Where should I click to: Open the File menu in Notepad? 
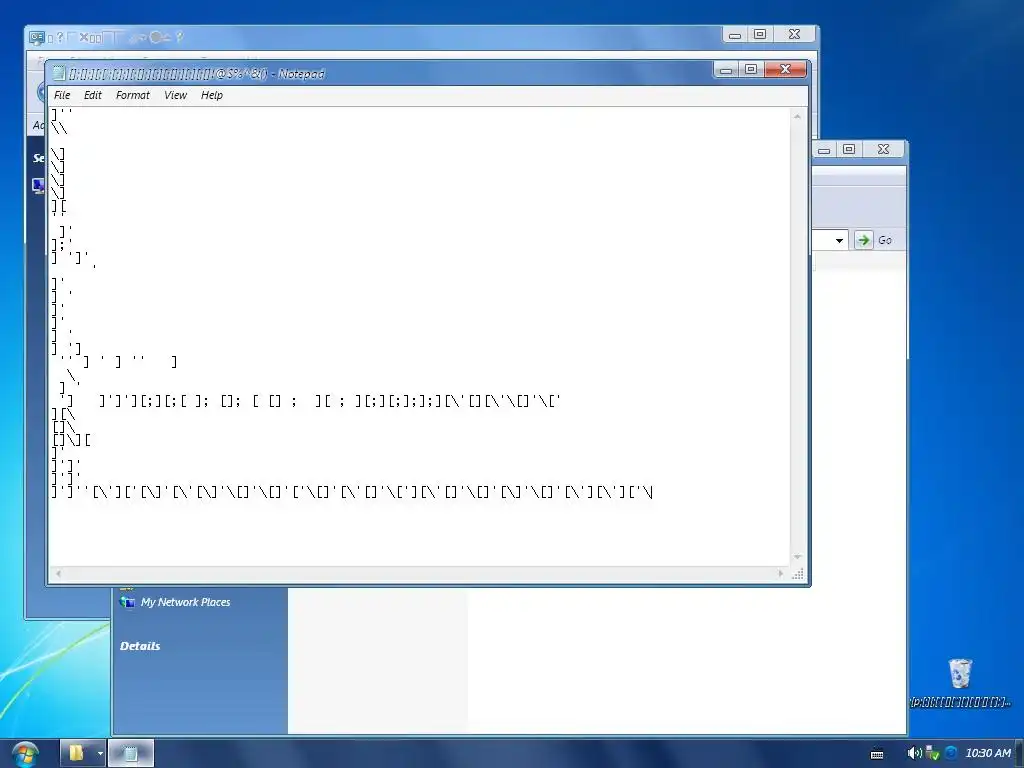[62, 95]
